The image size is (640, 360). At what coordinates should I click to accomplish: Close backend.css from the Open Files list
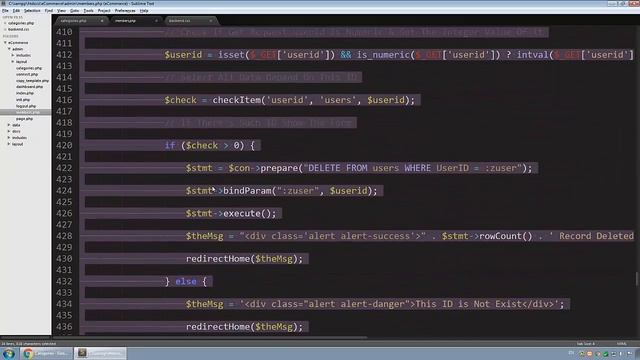pyautogui.click(x=5, y=29)
